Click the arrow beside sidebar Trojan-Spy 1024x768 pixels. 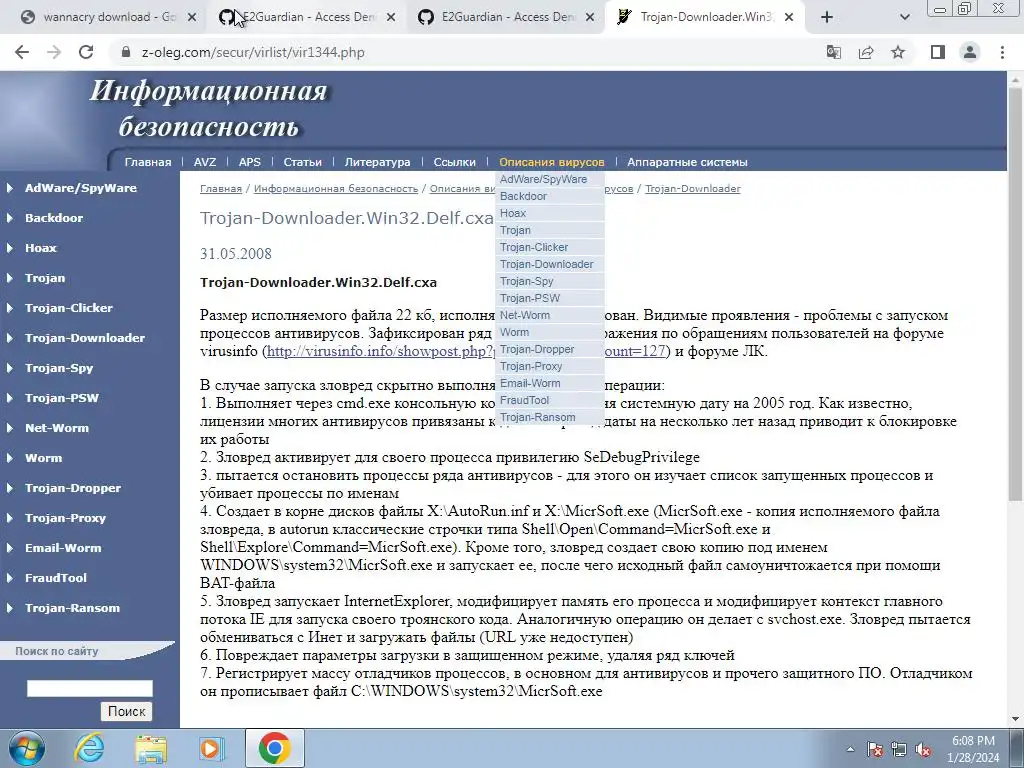point(10,368)
